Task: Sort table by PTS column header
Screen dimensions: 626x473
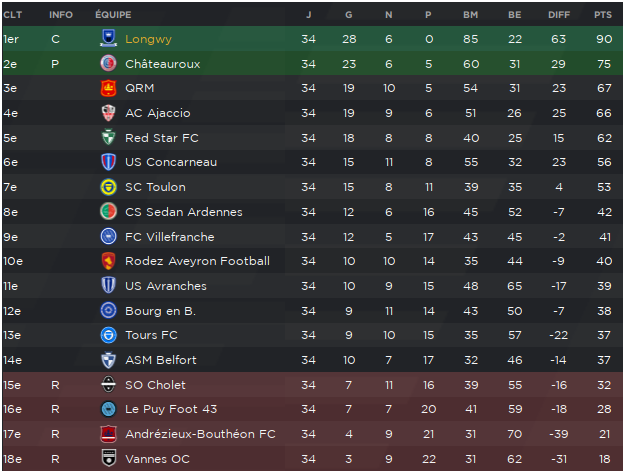Action: pyautogui.click(x=602, y=15)
